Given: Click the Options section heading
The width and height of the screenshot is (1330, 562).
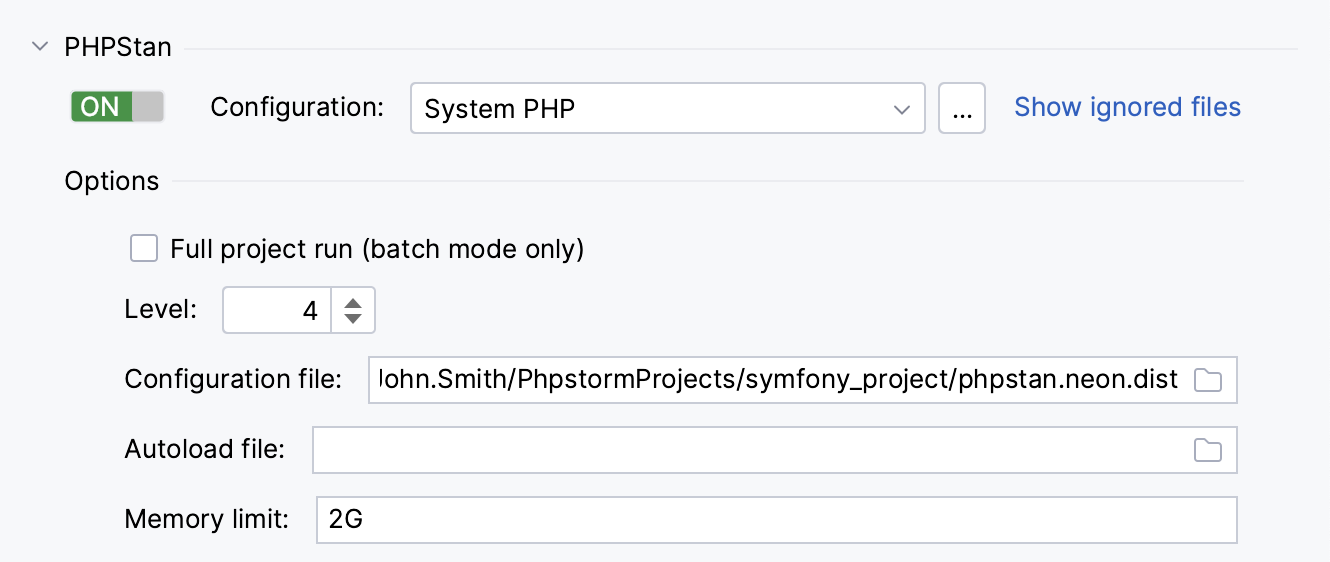Looking at the screenshot, I should pos(112,181).
